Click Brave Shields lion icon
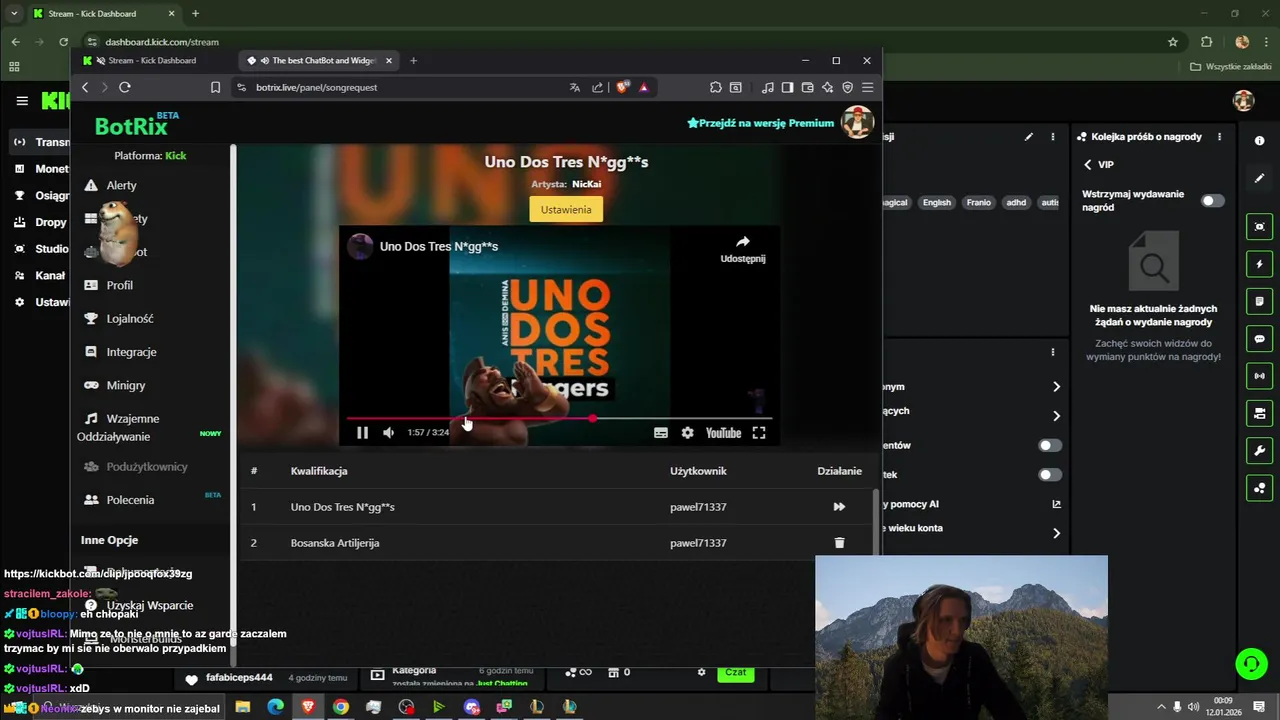Image resolution: width=1280 pixels, height=720 pixels. click(622, 87)
